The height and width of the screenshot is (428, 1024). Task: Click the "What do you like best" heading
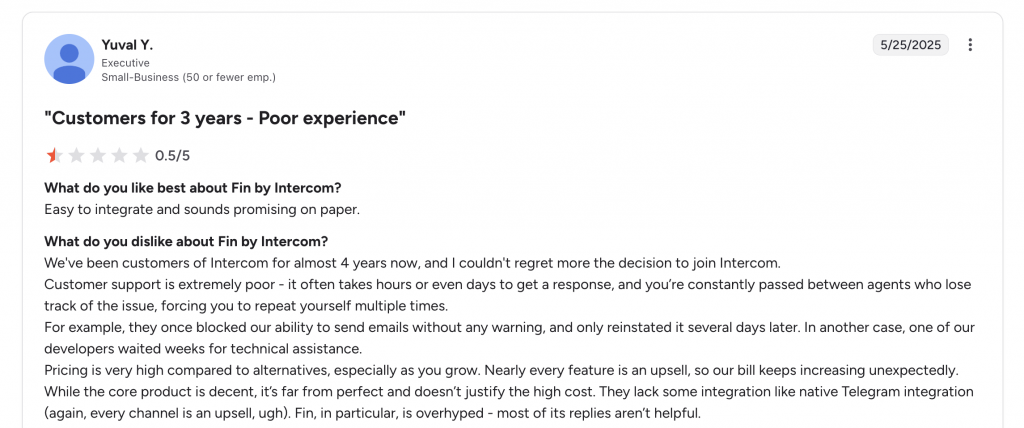click(193, 188)
